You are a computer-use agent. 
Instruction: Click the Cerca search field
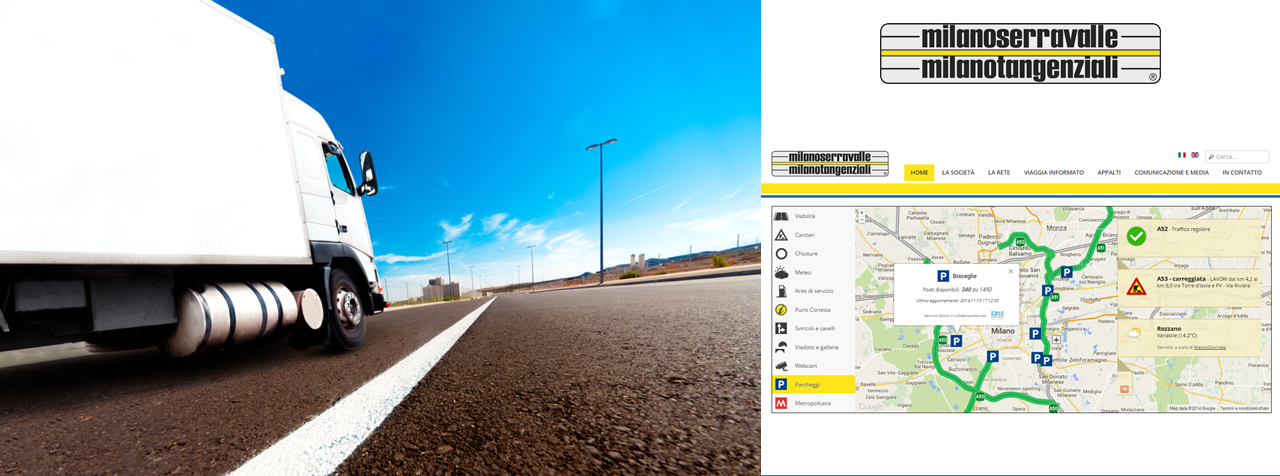tap(1237, 157)
